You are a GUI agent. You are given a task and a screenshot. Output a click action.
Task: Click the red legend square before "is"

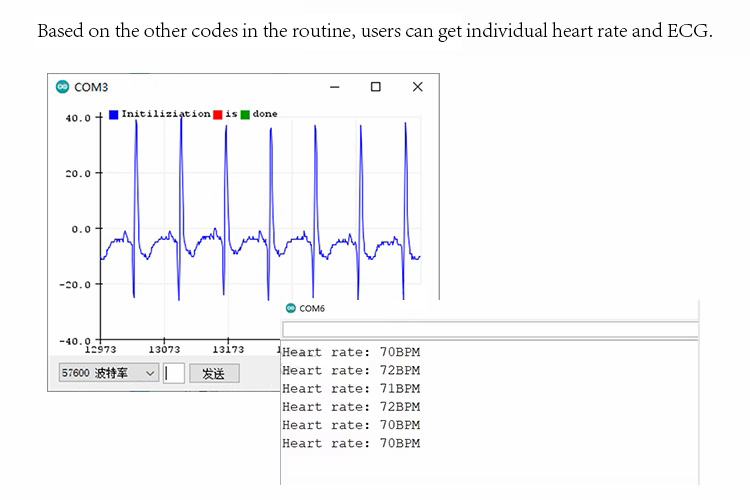tap(217, 115)
